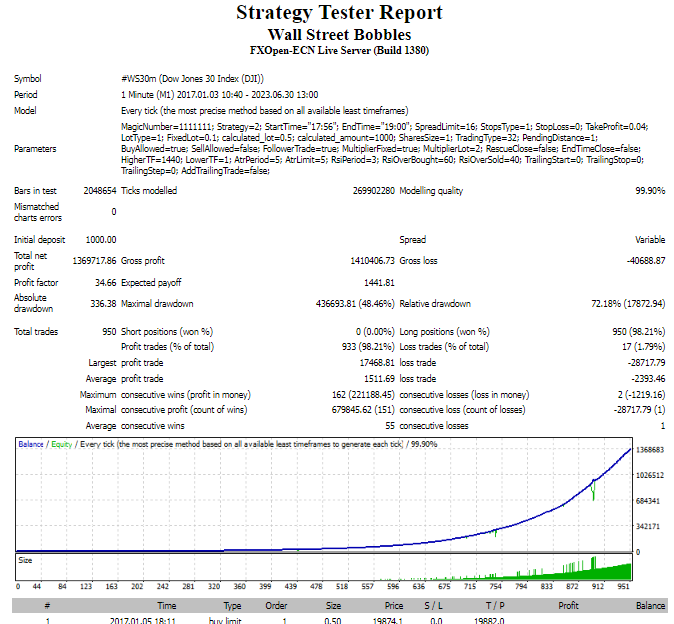
Task: Click x-axis tick label 478
Action: [316, 586]
